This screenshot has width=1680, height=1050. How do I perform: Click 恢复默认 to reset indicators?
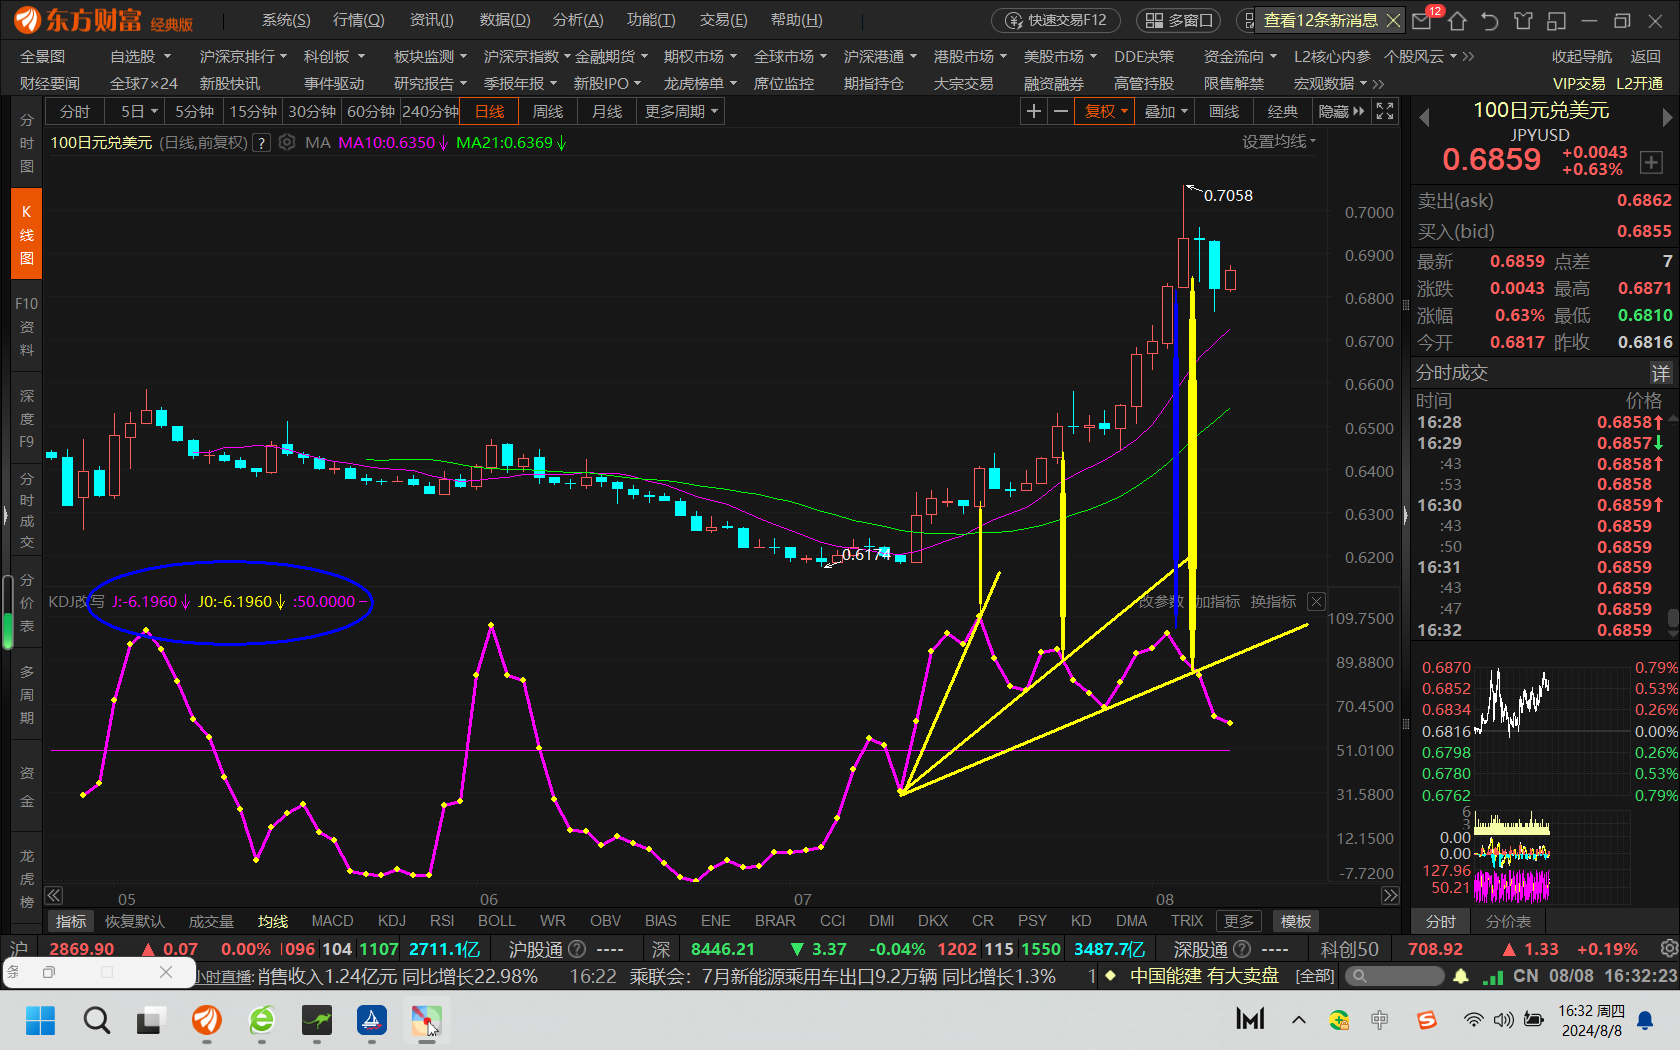click(134, 921)
